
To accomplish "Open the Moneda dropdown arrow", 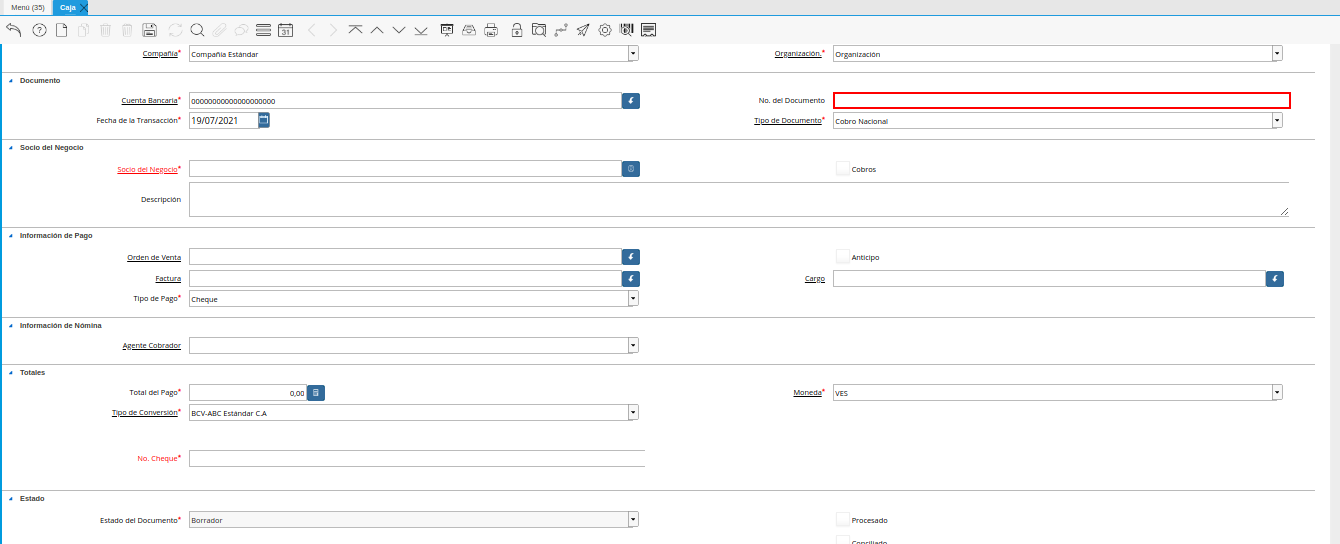I will [1277, 393].
